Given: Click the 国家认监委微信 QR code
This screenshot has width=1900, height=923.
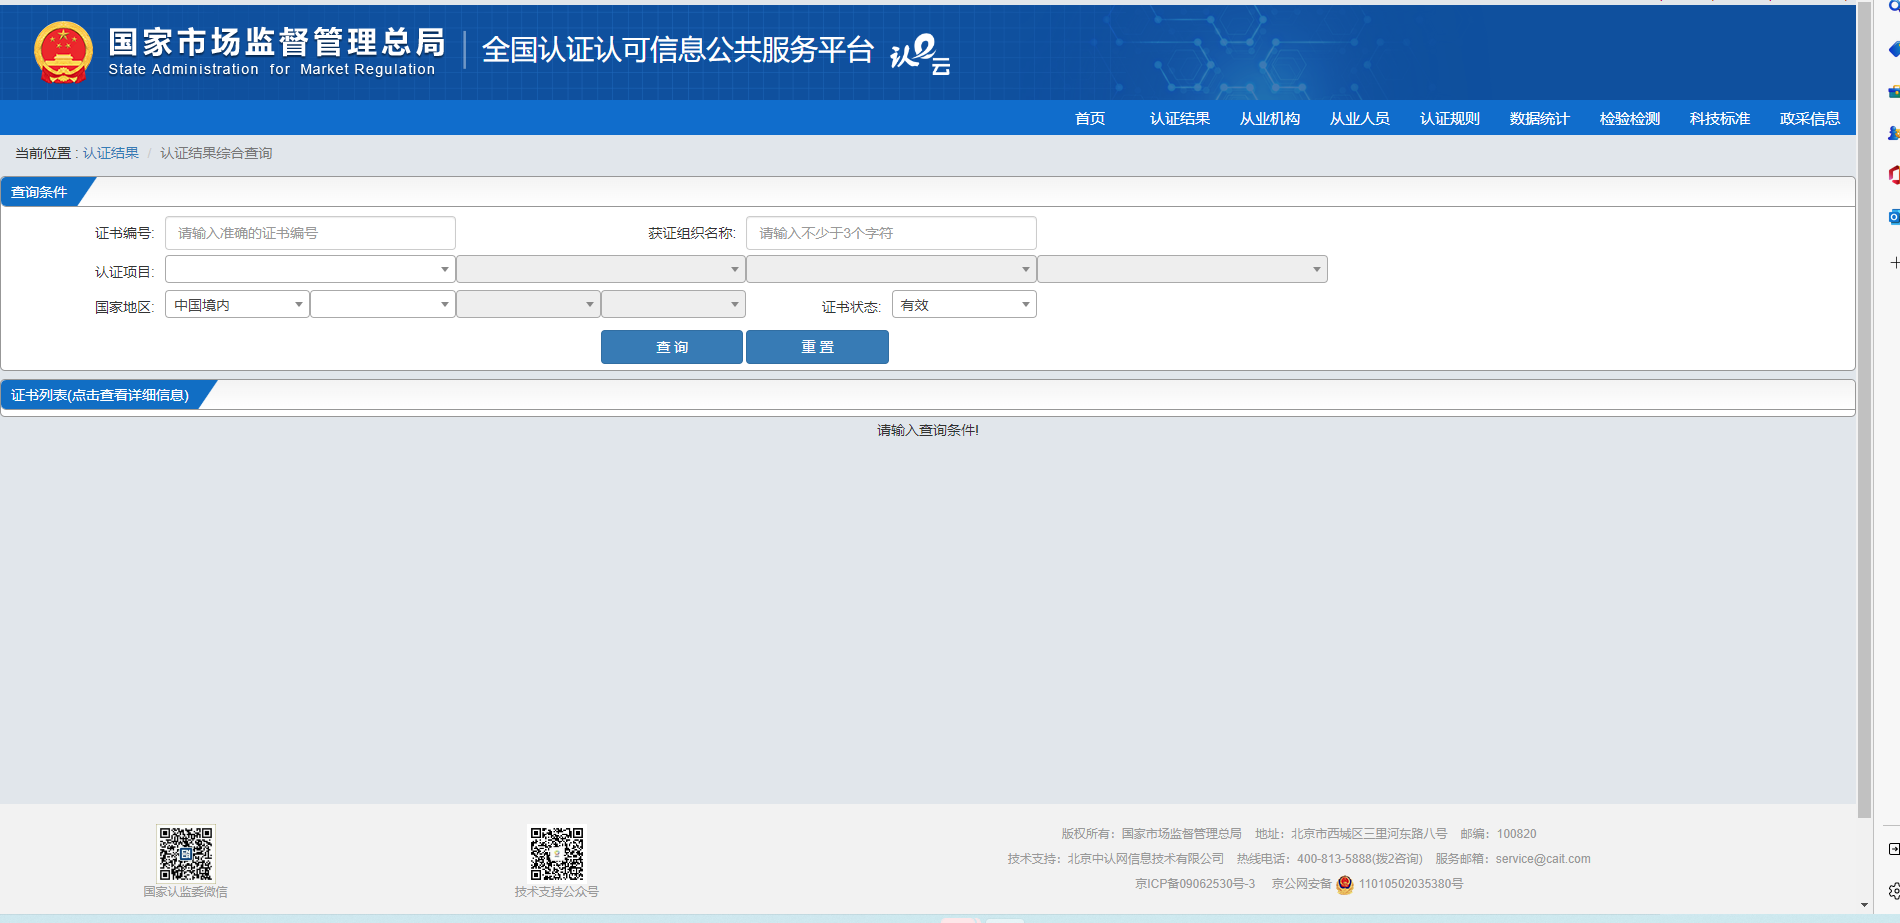Looking at the screenshot, I should [185, 853].
